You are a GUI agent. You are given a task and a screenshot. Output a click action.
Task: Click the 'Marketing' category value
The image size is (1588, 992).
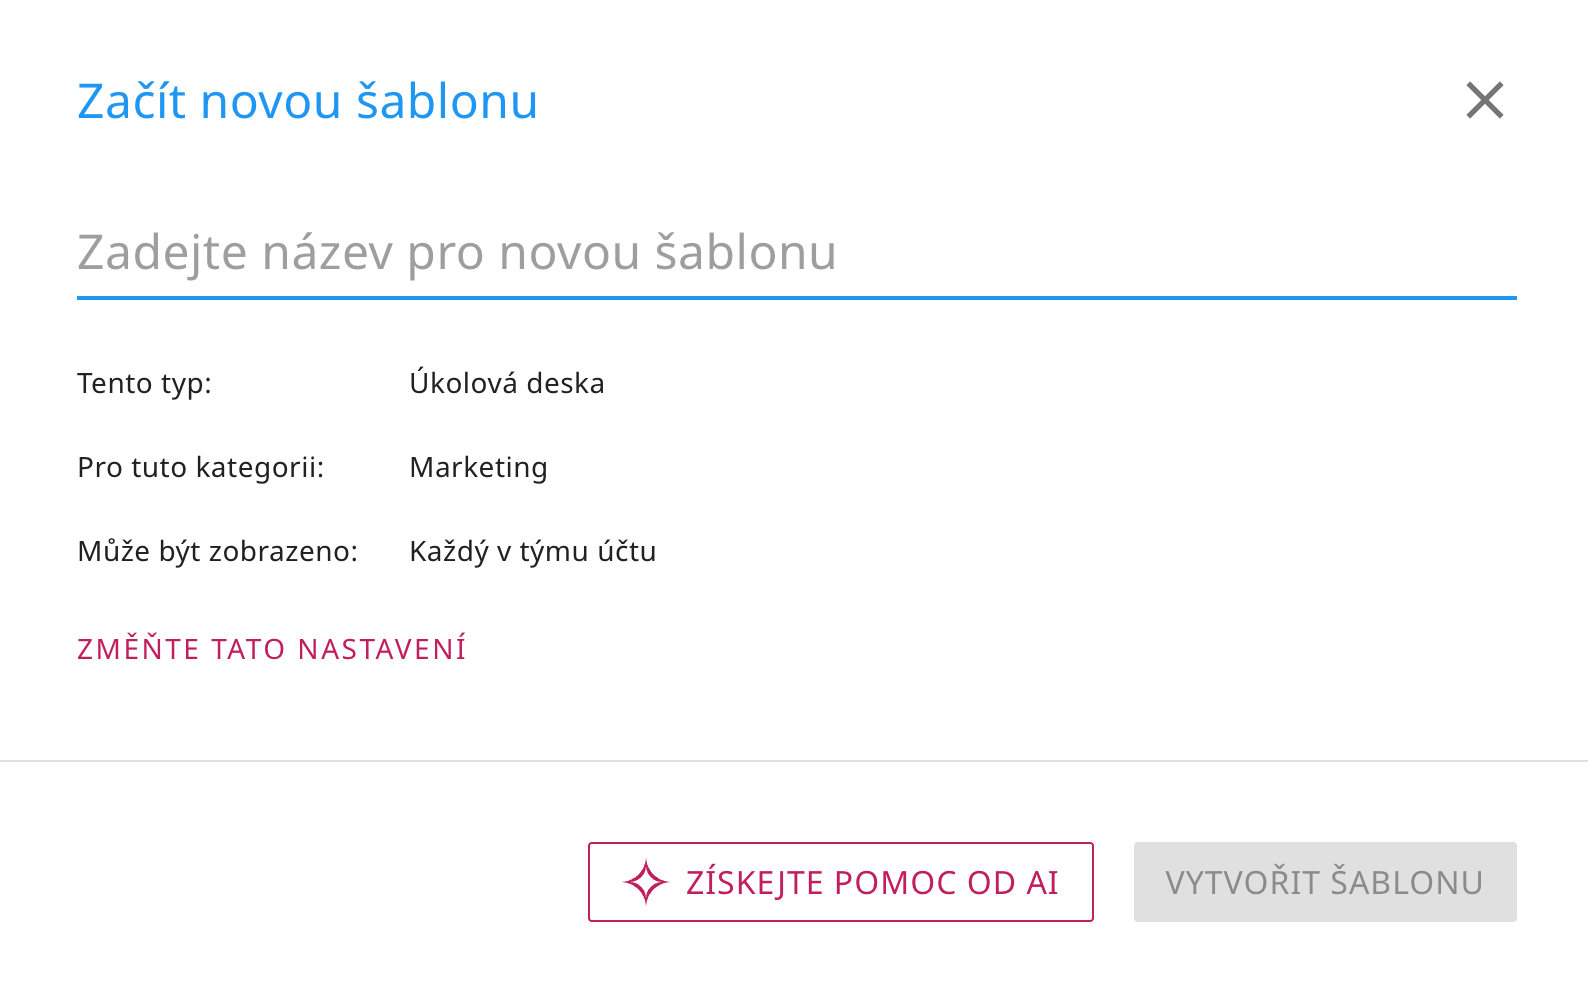(x=478, y=468)
